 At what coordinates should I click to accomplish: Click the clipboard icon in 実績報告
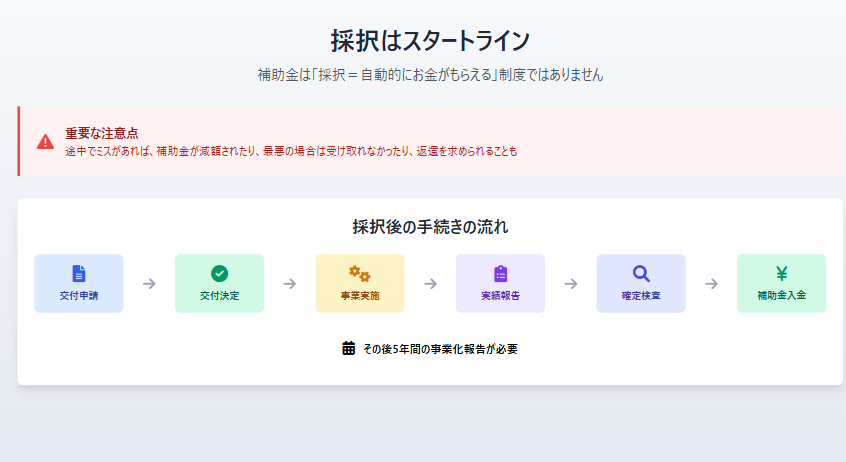500,273
